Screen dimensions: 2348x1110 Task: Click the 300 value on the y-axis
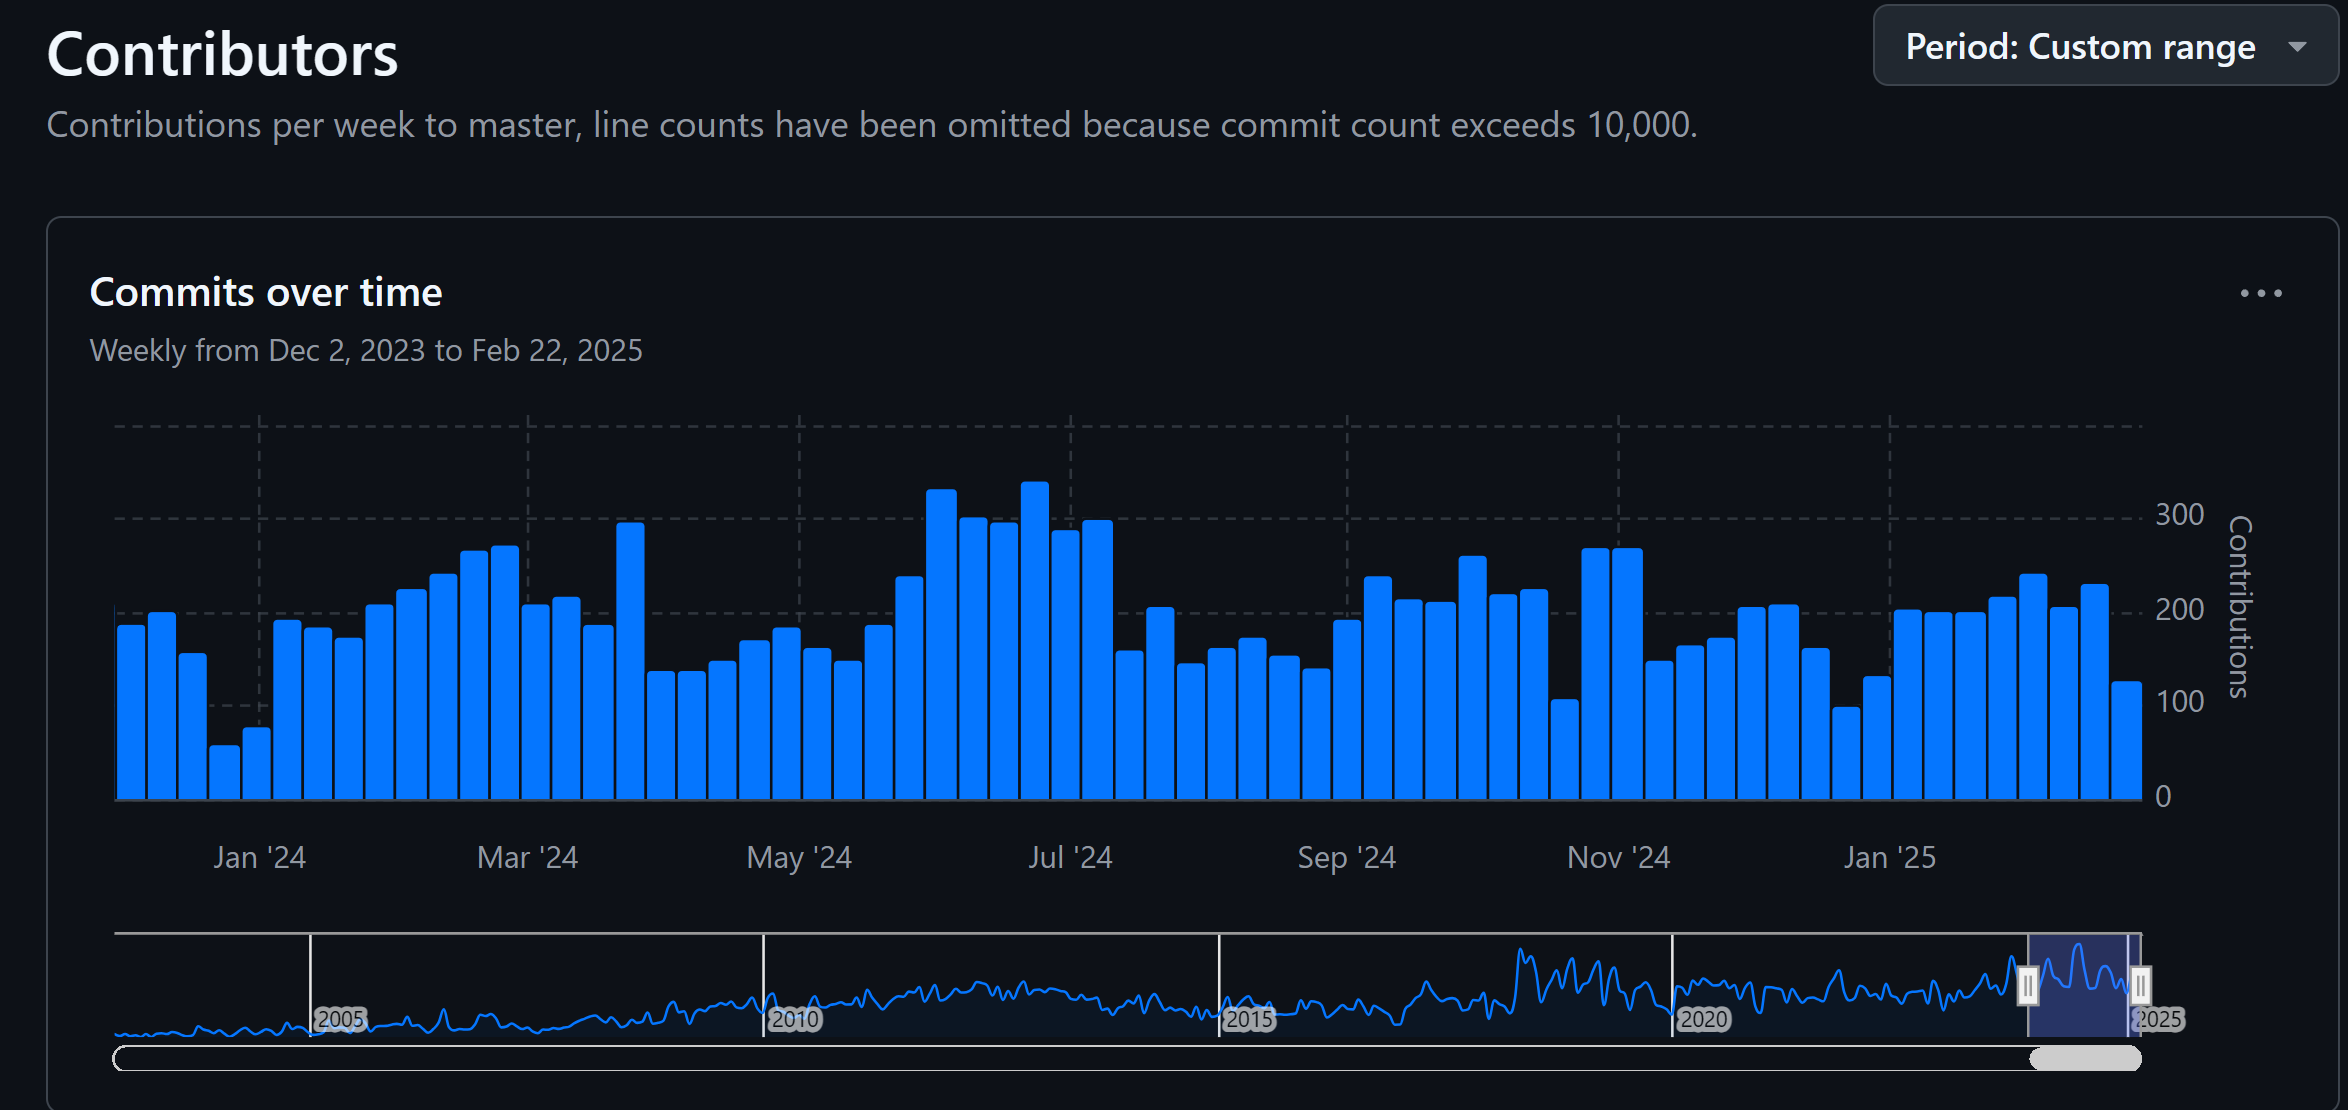pos(2179,514)
